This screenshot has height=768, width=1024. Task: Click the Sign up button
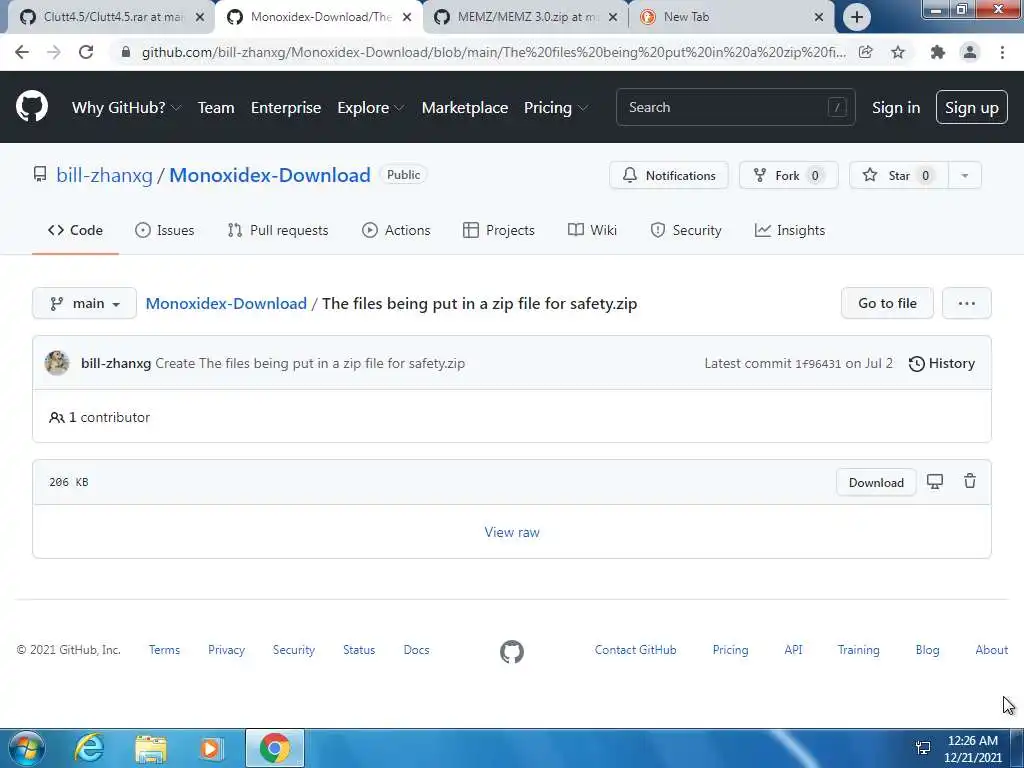tap(971, 108)
